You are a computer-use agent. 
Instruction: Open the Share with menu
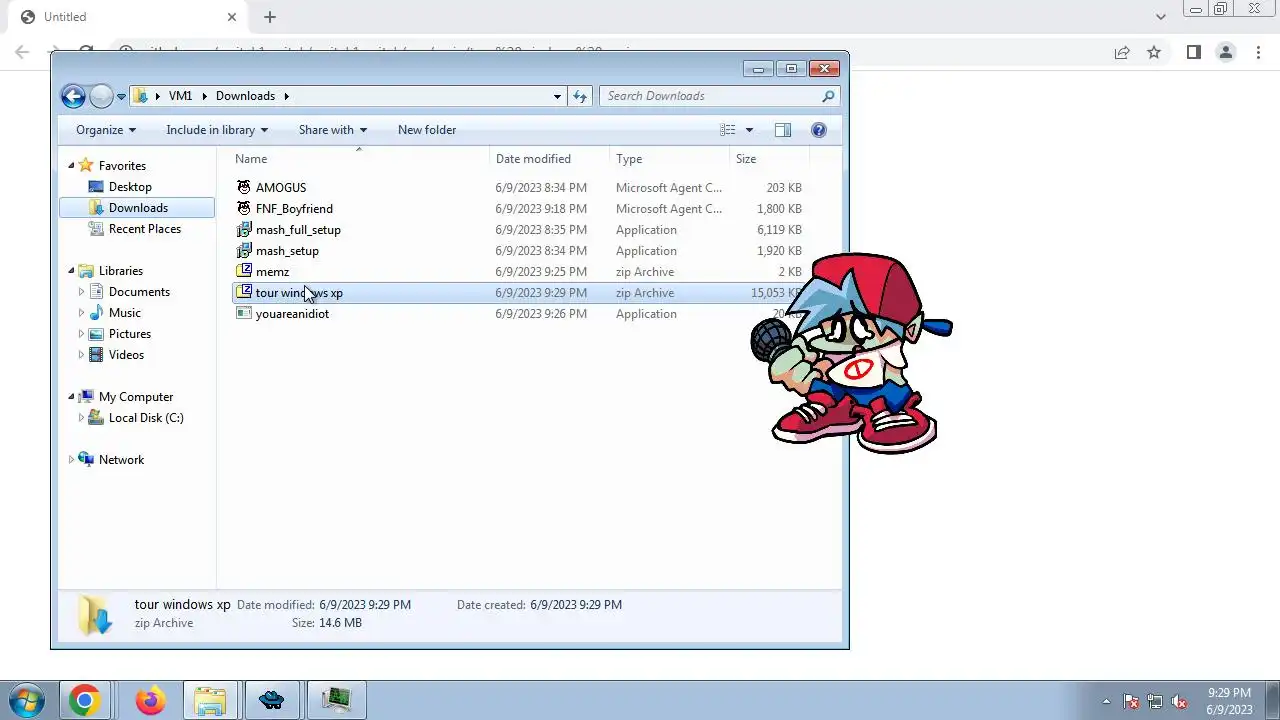[x=333, y=130]
